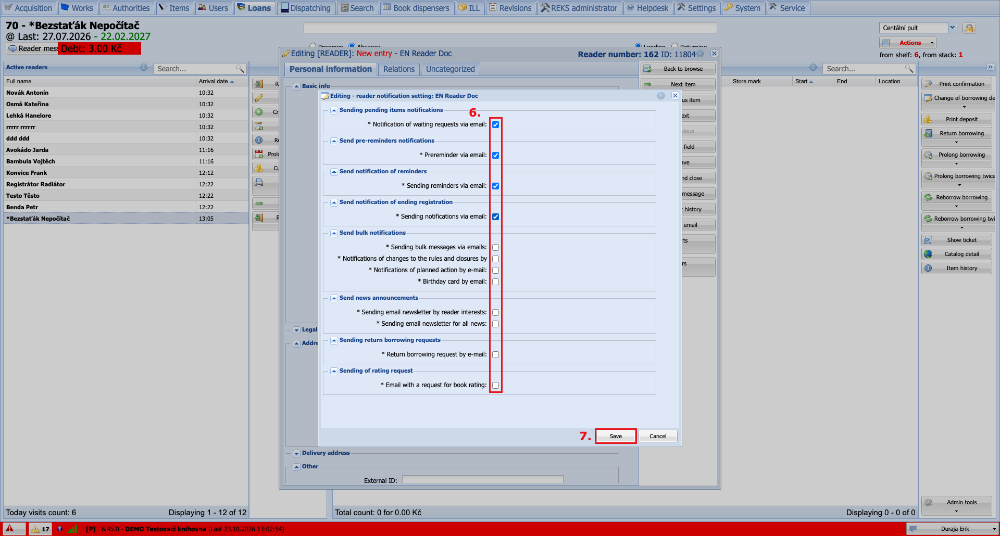Uncheck Prereminder via email checkbox
The width and height of the screenshot is (1000, 536).
[496, 155]
